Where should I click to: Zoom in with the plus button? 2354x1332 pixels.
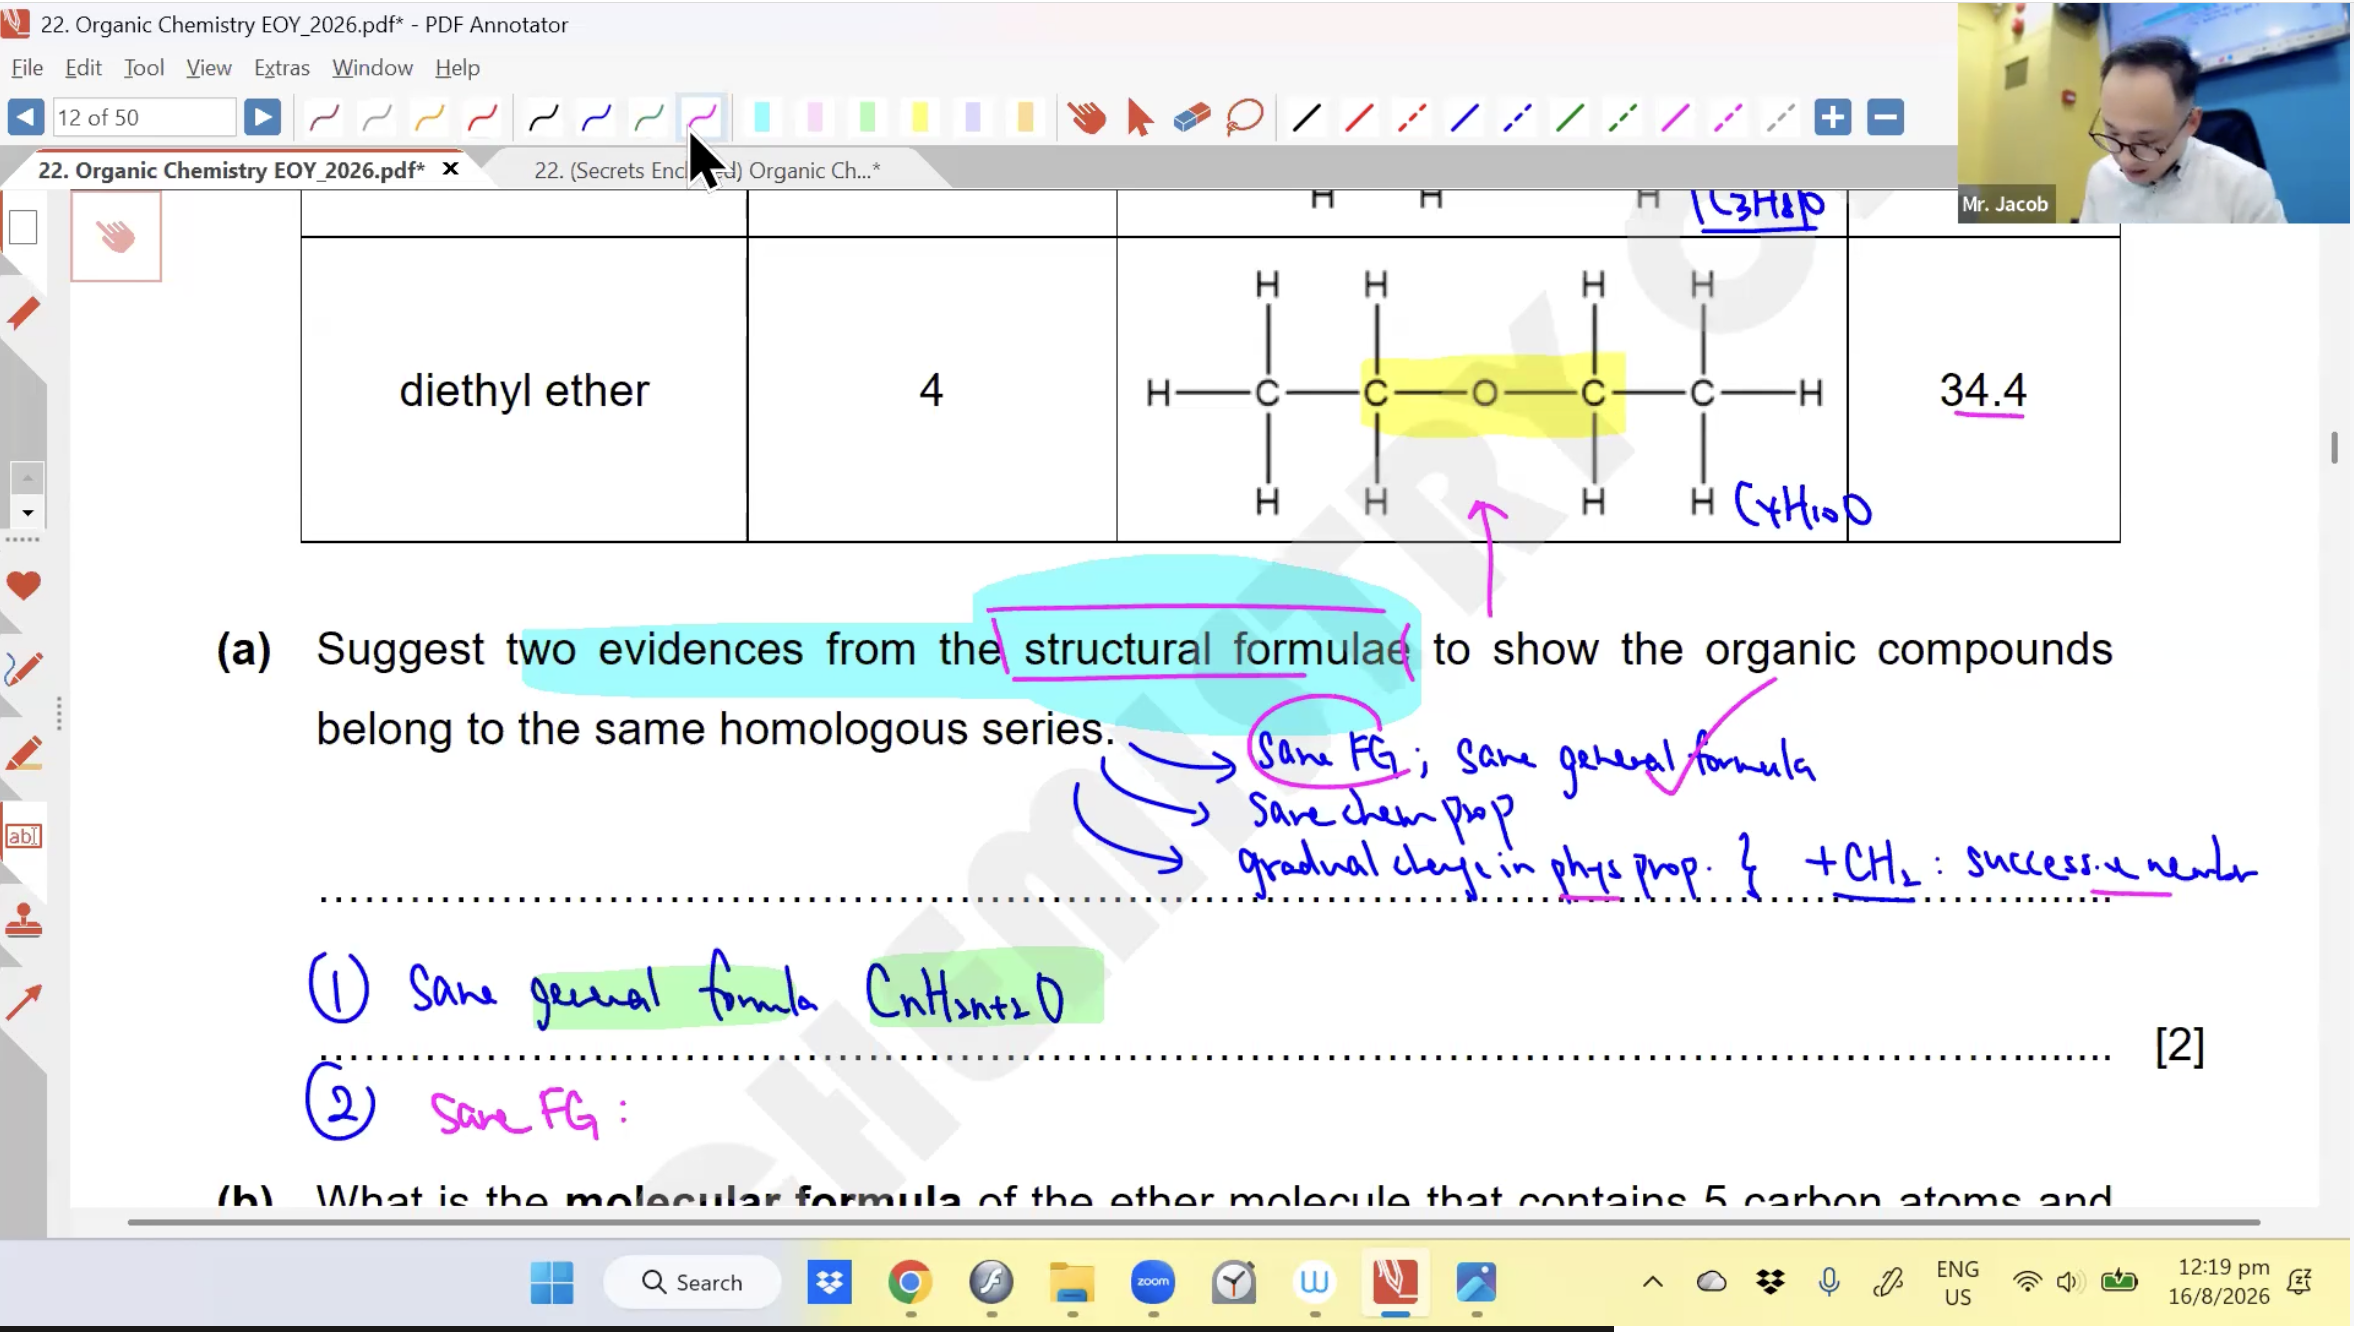(1832, 118)
